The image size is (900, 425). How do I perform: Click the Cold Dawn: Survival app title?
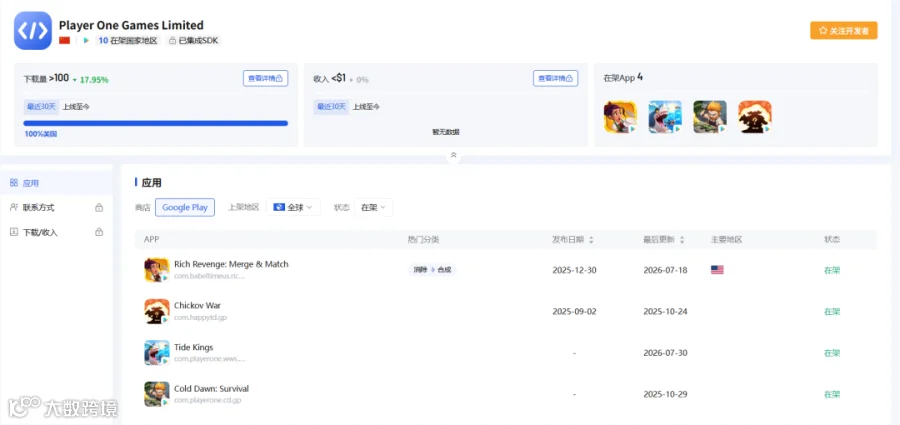[x=212, y=389]
